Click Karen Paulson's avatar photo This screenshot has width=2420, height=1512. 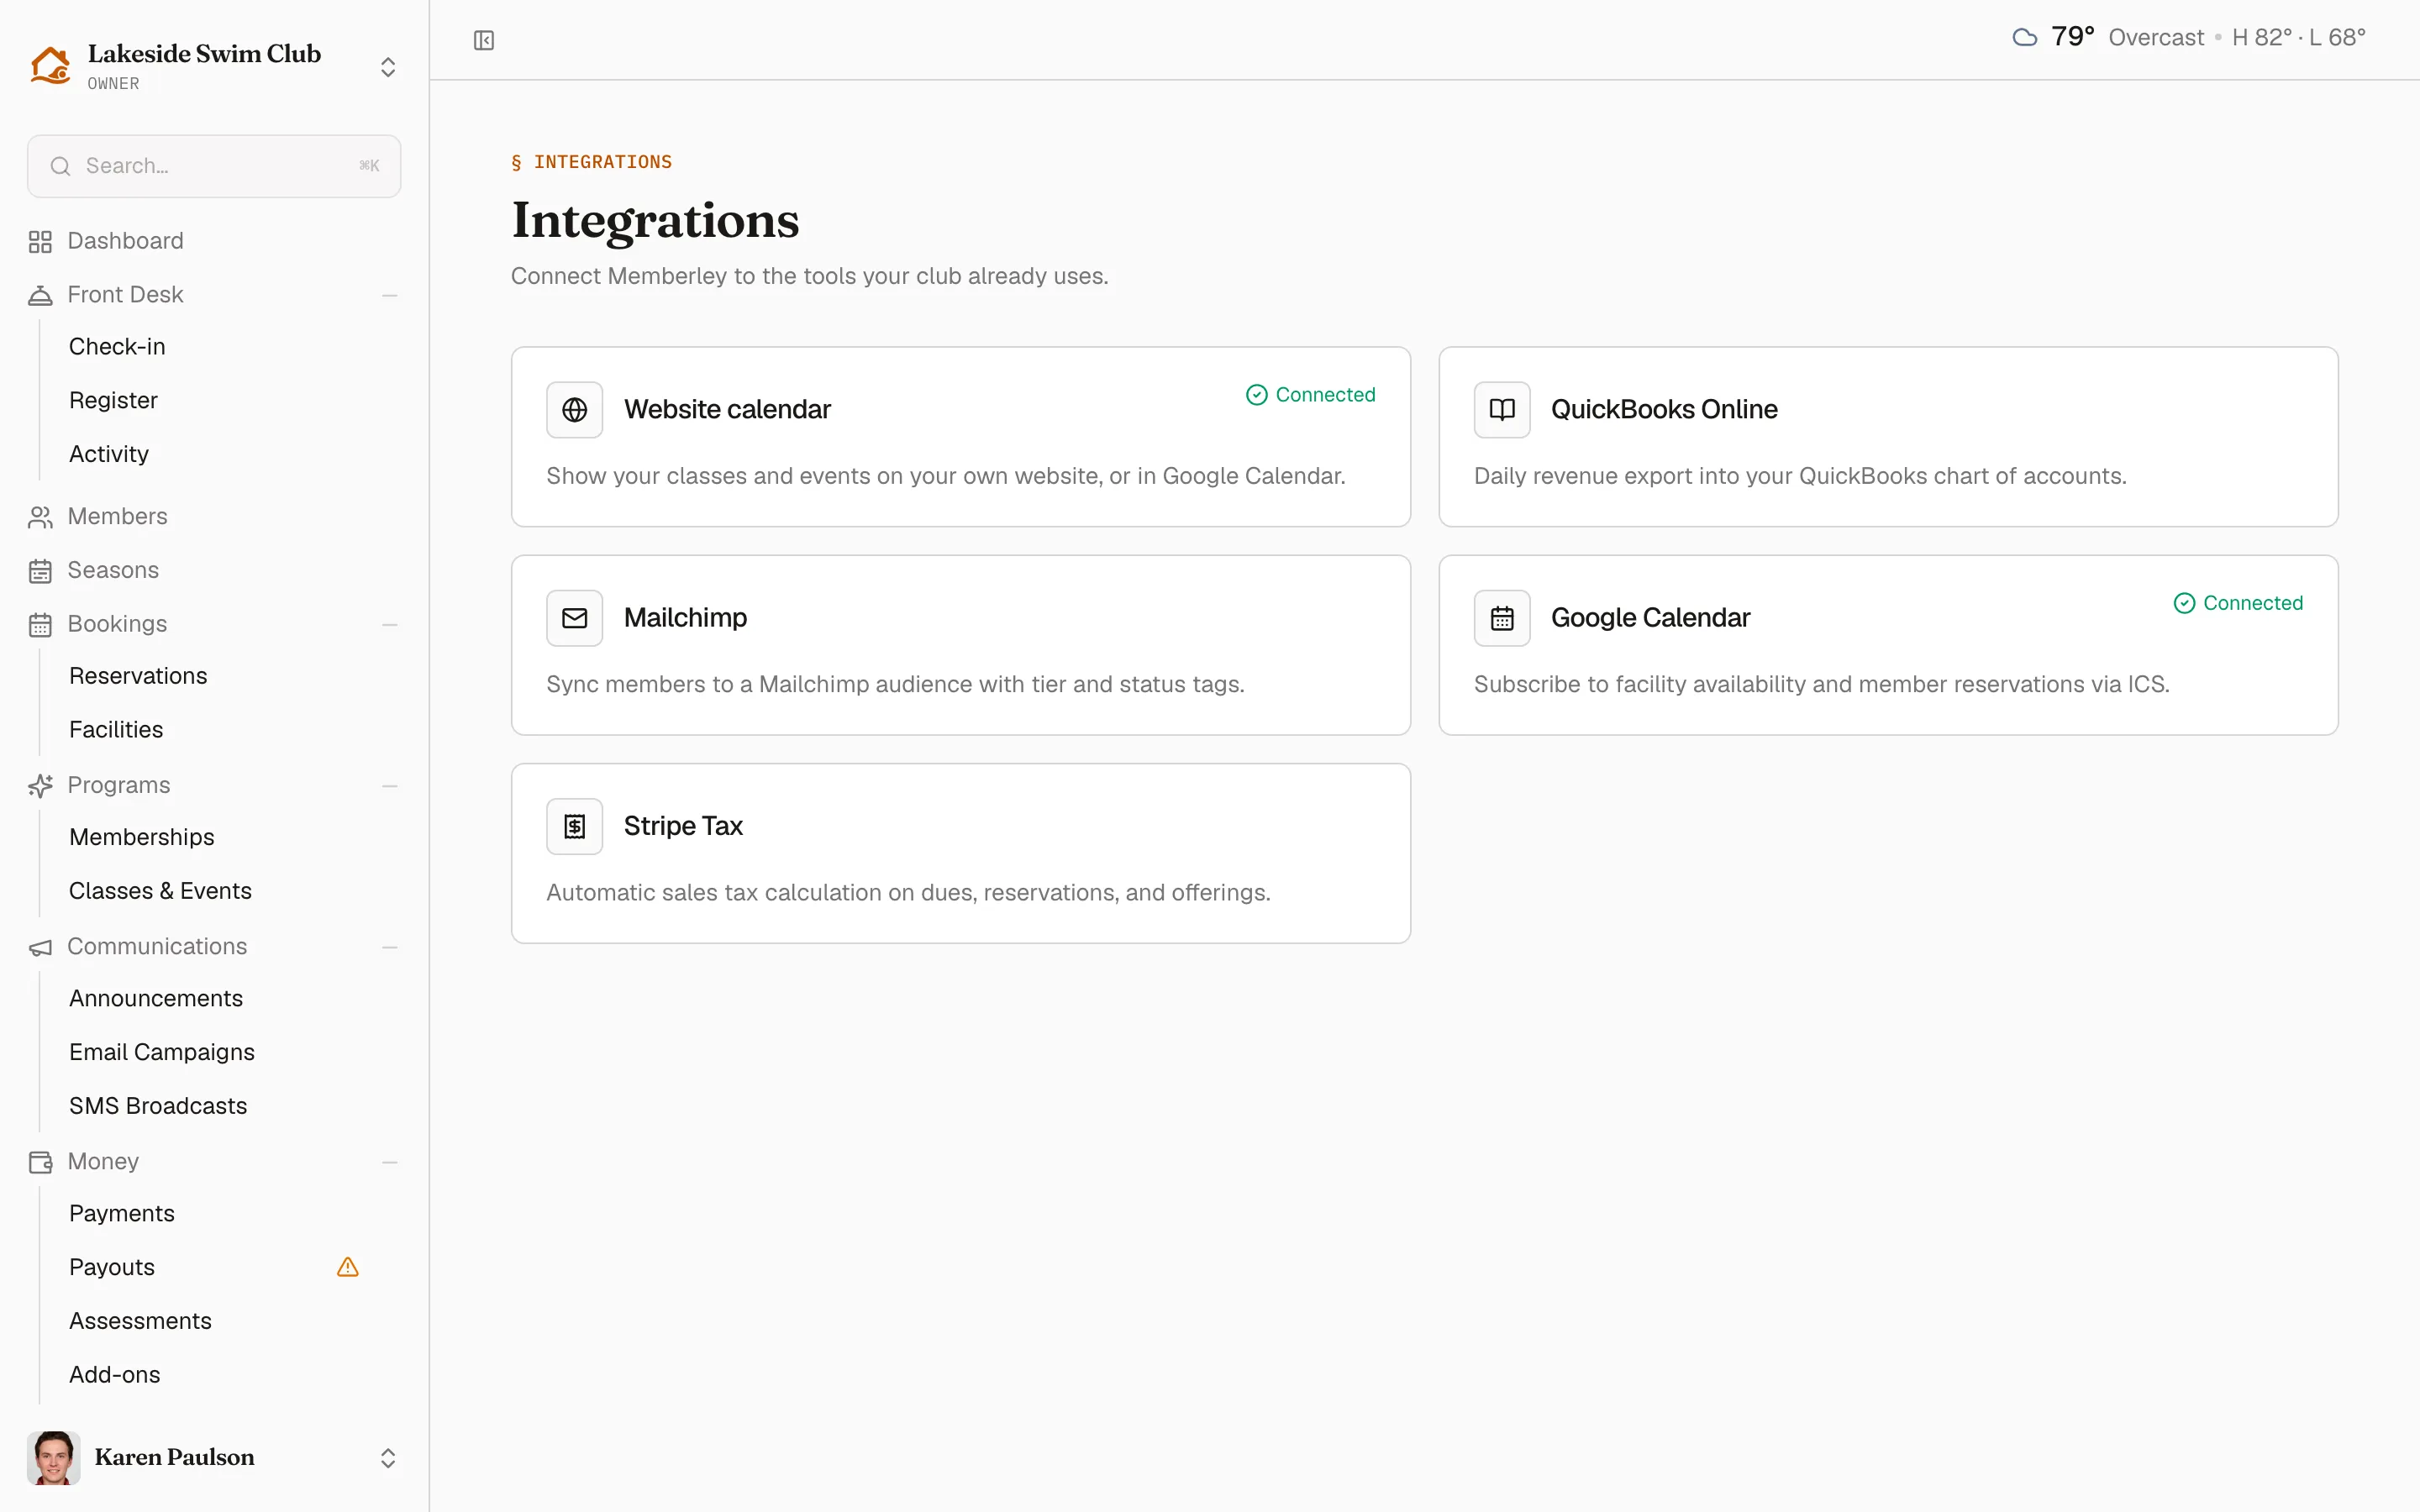click(x=54, y=1458)
